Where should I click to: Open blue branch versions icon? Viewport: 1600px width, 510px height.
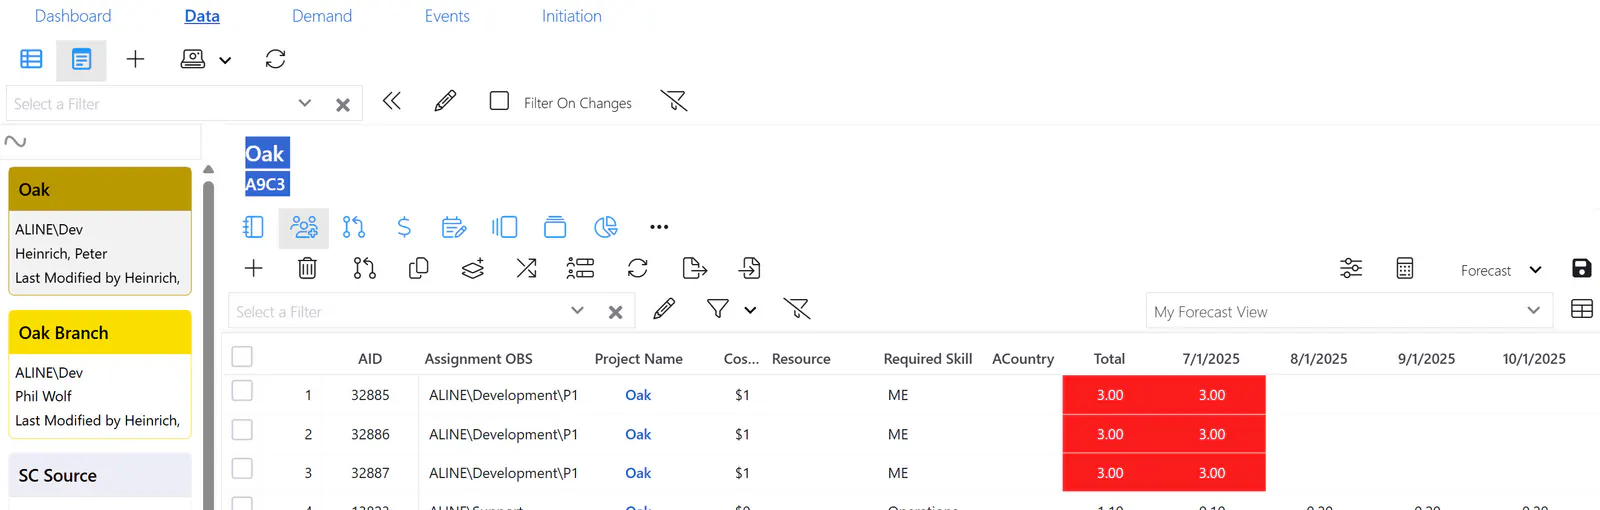point(353,227)
